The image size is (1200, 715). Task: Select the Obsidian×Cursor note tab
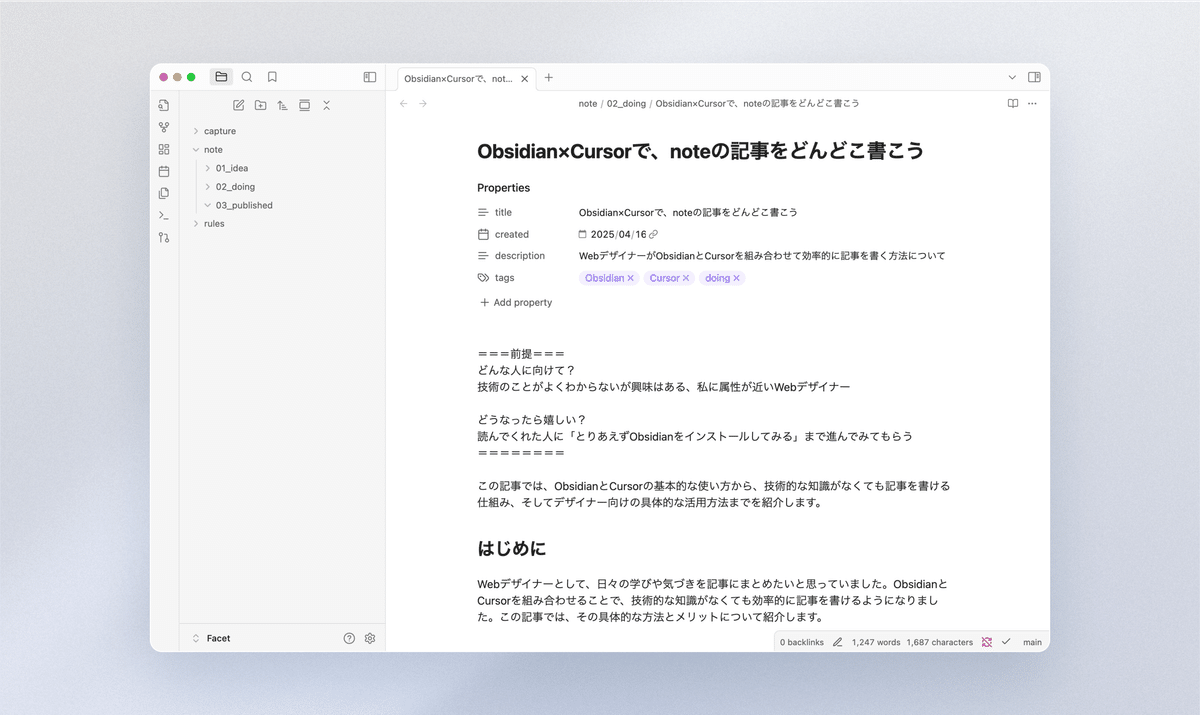coord(460,77)
